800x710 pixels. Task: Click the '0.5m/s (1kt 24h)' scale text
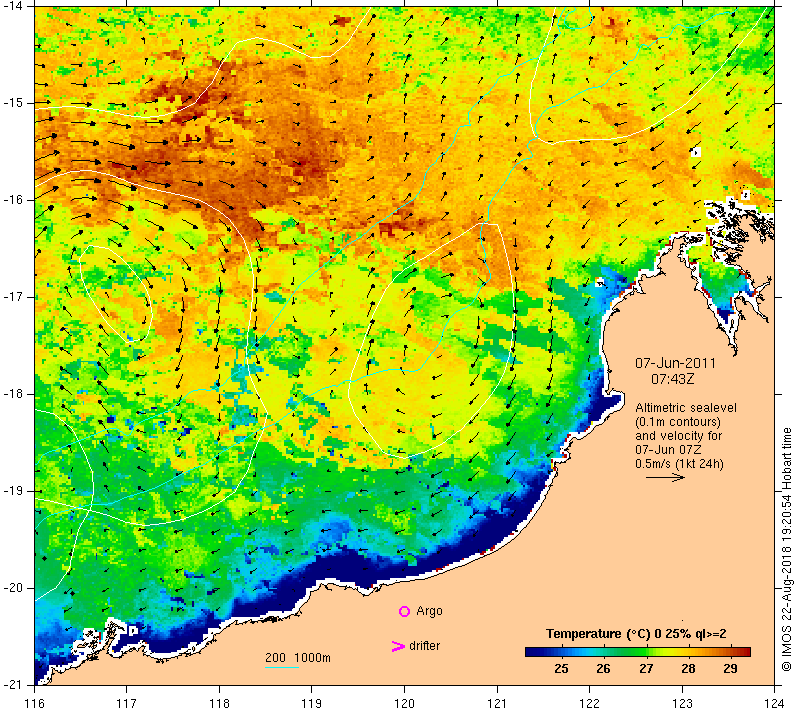[679, 464]
